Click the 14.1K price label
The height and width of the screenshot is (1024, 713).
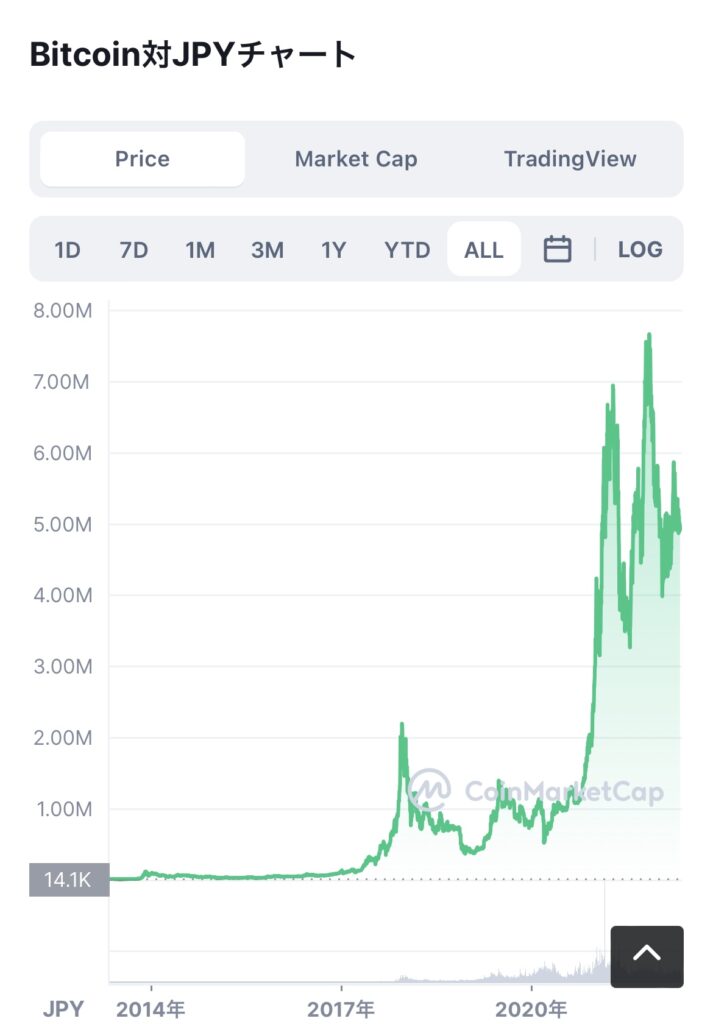[68, 880]
